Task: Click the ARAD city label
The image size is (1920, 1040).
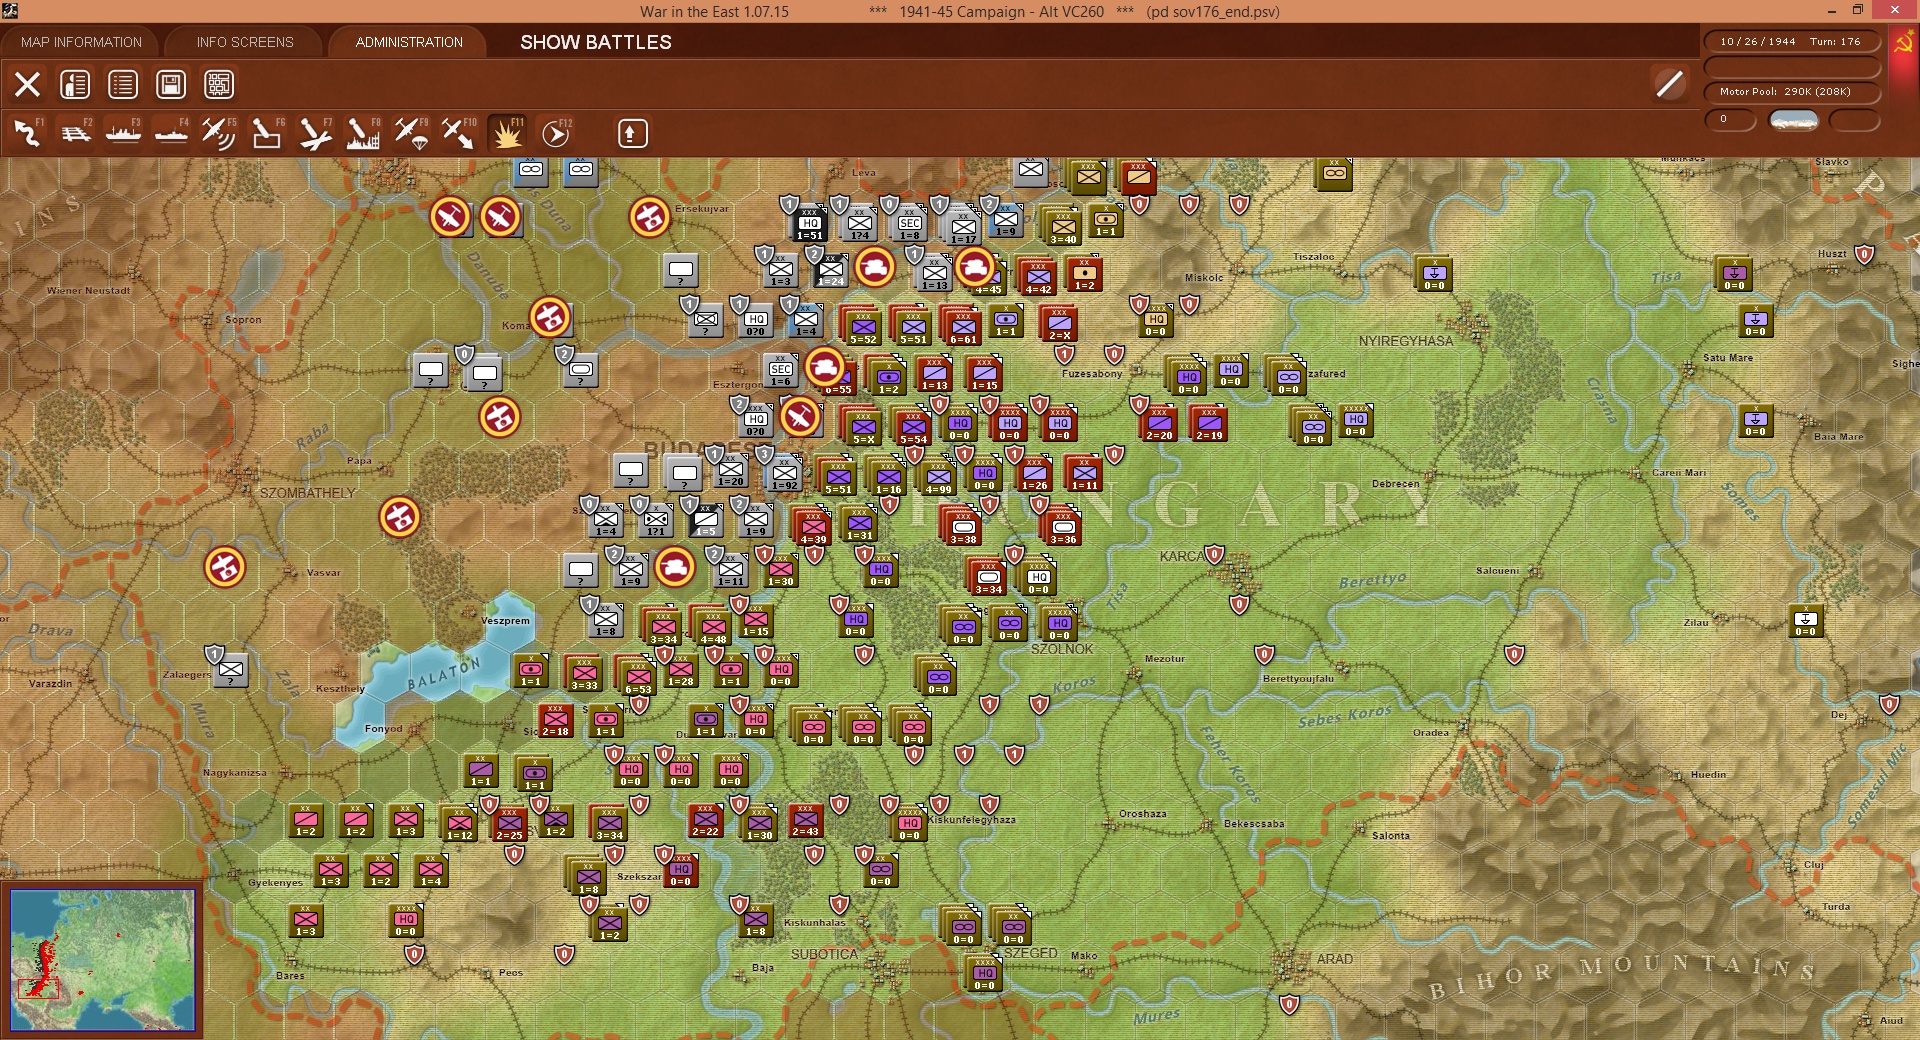Action: (1334, 959)
